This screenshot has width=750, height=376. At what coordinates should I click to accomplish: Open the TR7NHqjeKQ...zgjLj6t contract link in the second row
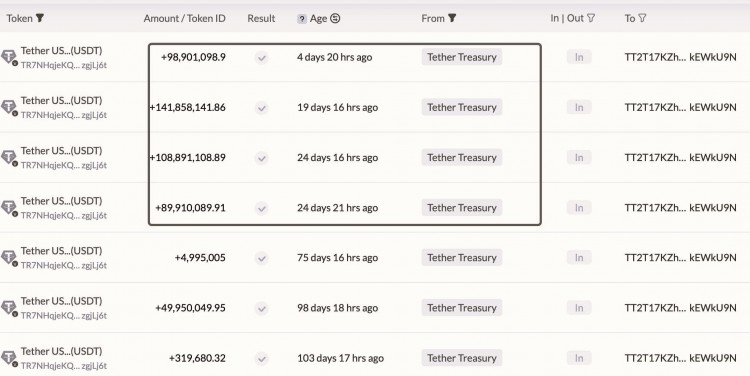click(64, 115)
